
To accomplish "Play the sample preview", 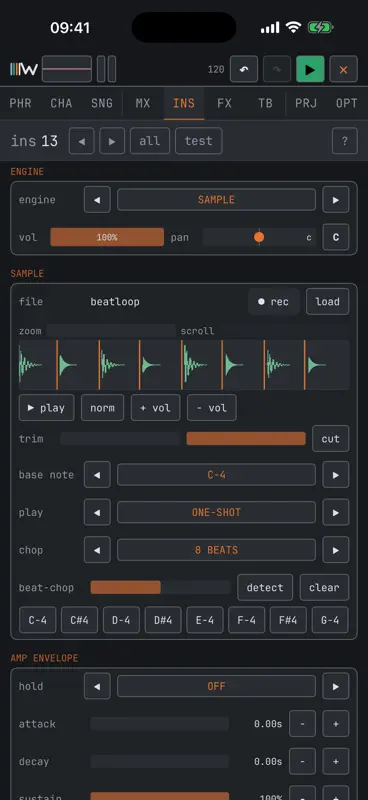I will pyautogui.click(x=46, y=408).
